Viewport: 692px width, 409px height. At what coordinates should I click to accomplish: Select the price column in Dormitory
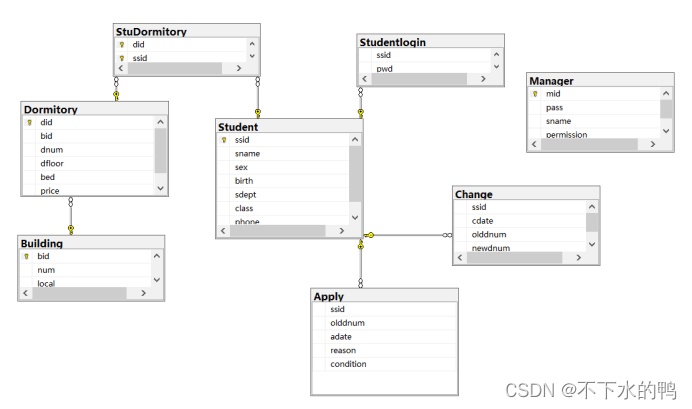coord(88,191)
